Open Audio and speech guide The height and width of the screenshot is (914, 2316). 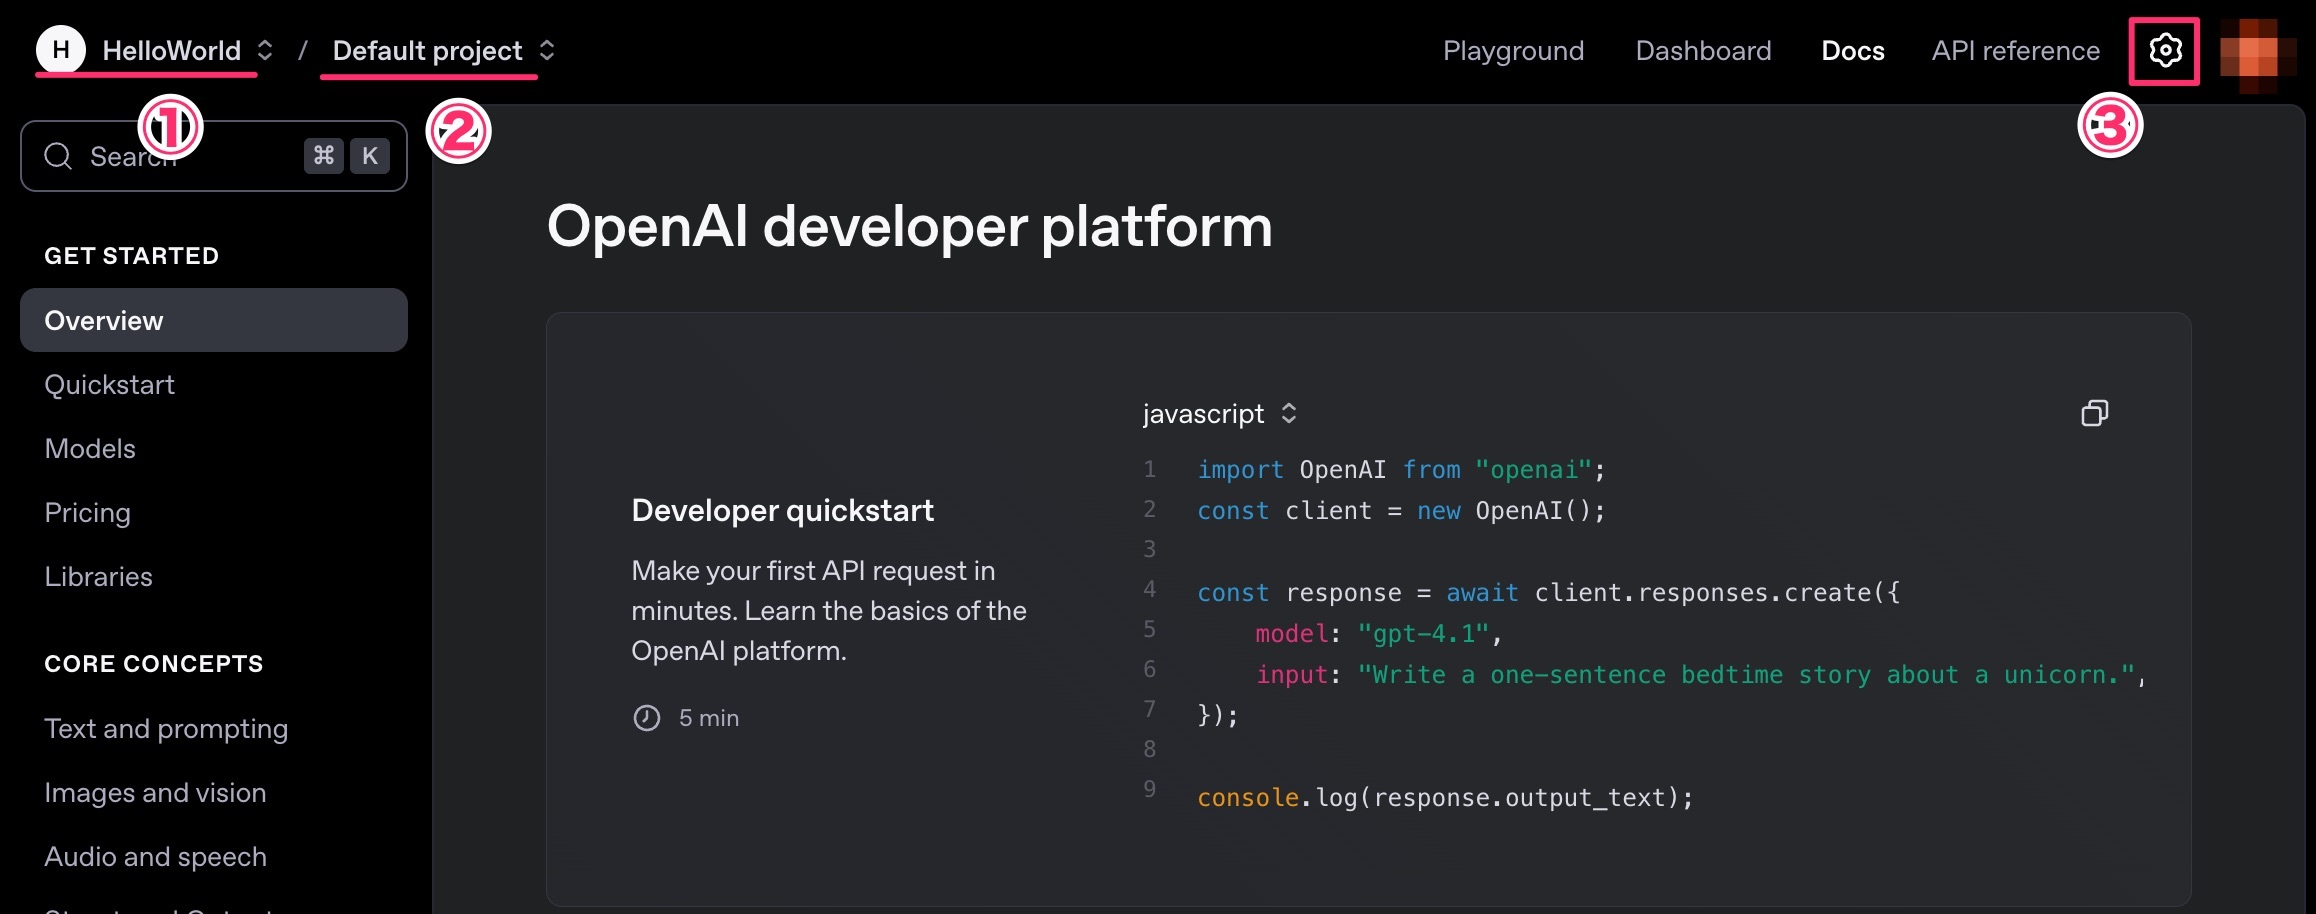155,857
